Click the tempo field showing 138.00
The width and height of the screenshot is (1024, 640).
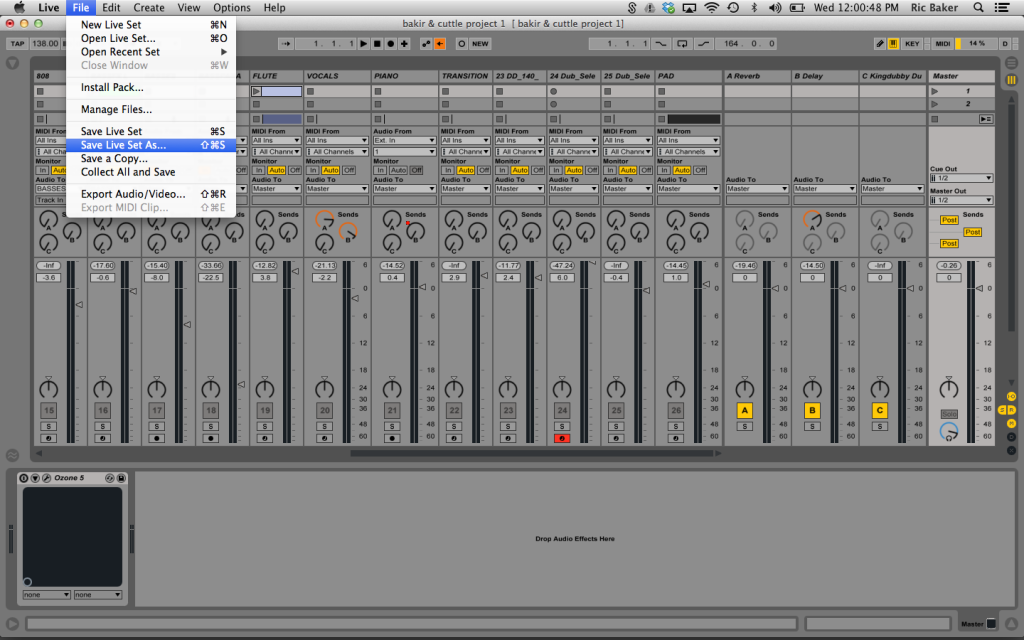[45, 44]
